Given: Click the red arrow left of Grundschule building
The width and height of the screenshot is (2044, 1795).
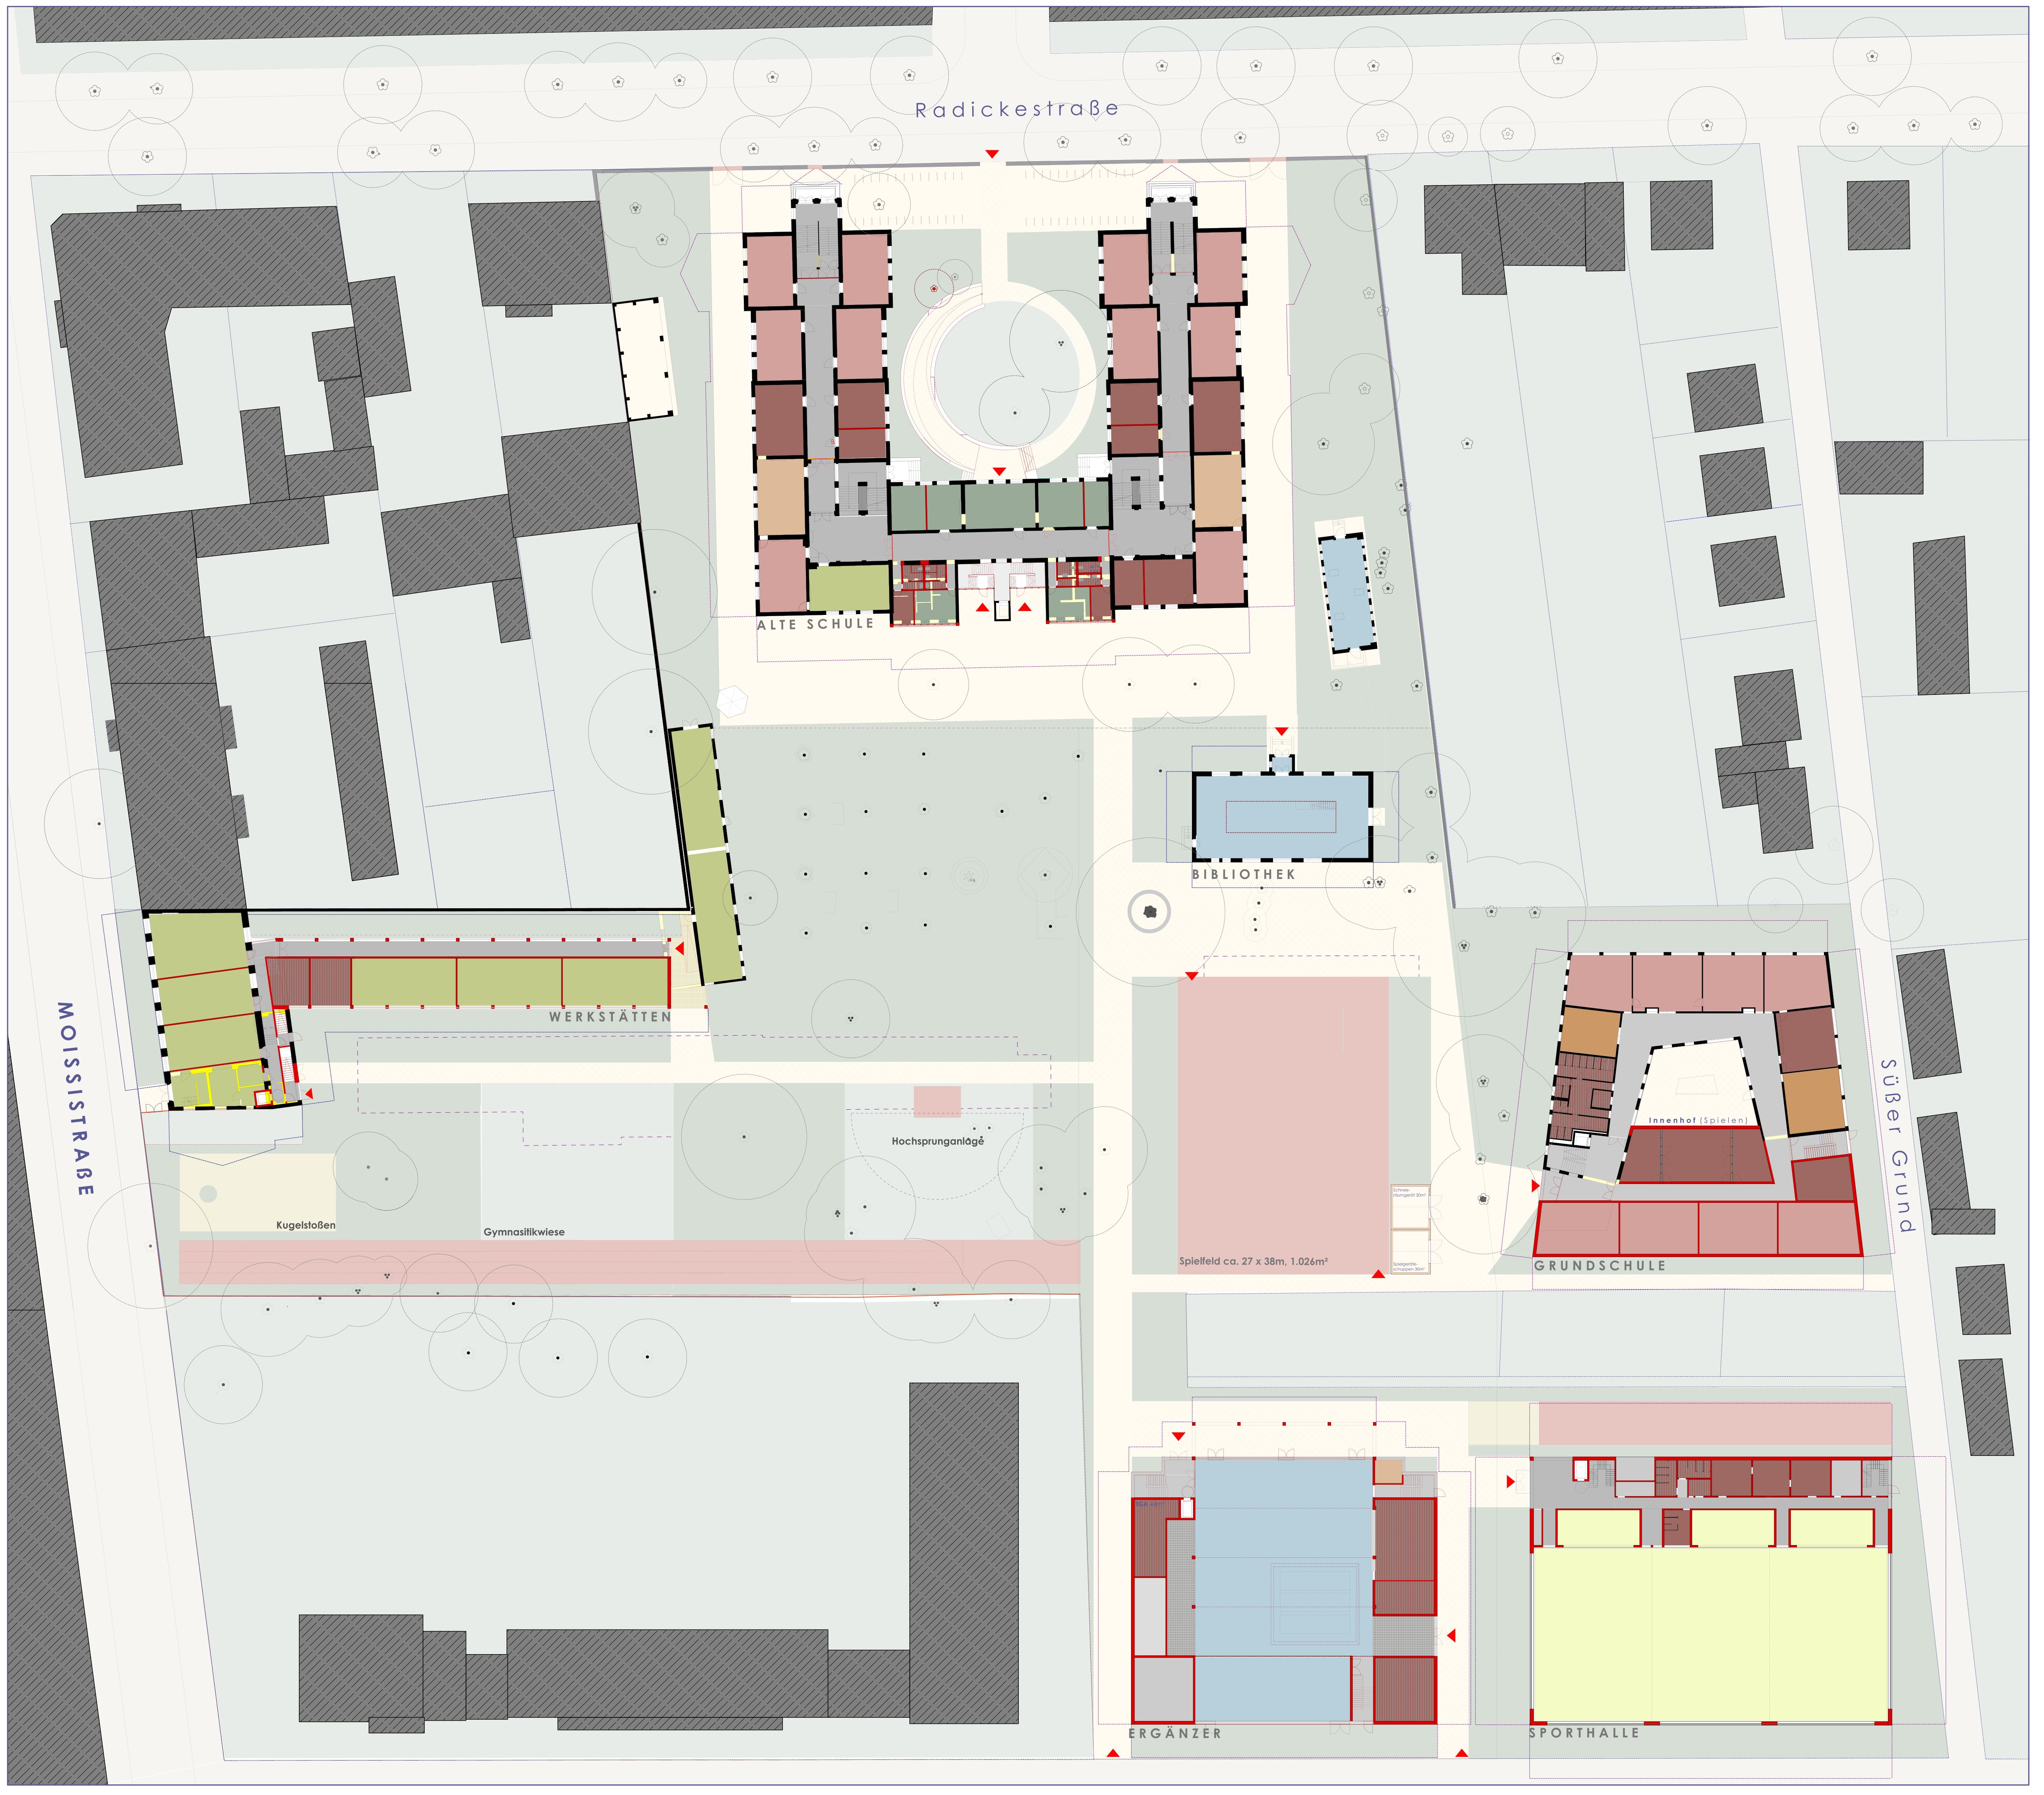Looking at the screenshot, I should point(1535,1186).
